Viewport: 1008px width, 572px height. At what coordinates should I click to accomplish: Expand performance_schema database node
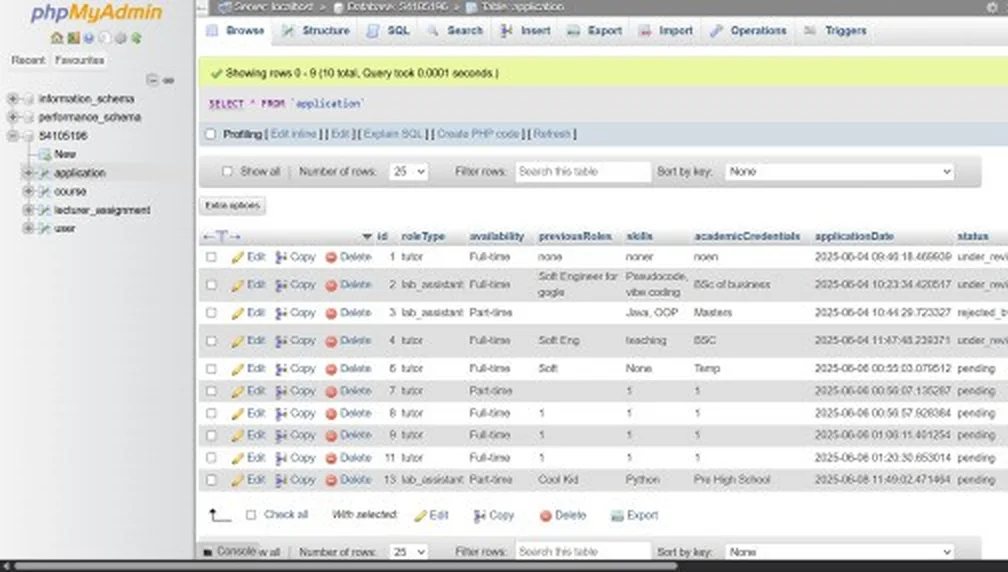(x=12, y=117)
